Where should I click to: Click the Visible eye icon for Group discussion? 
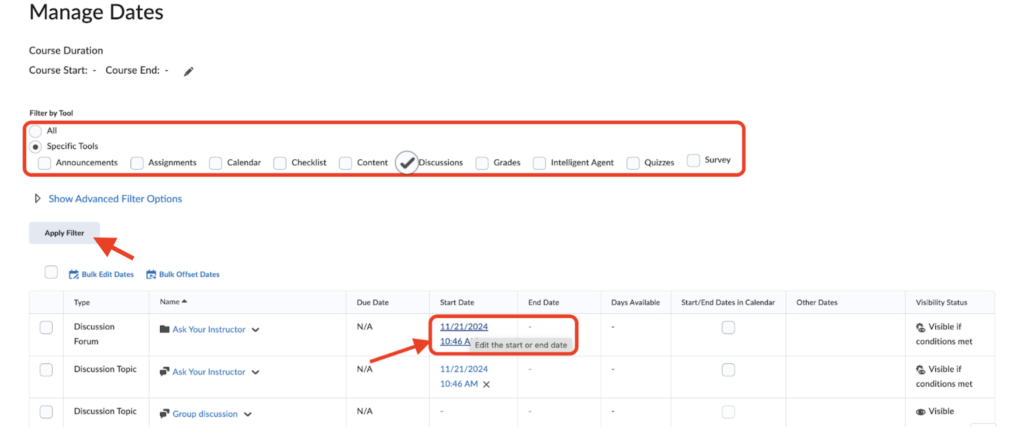click(x=921, y=412)
